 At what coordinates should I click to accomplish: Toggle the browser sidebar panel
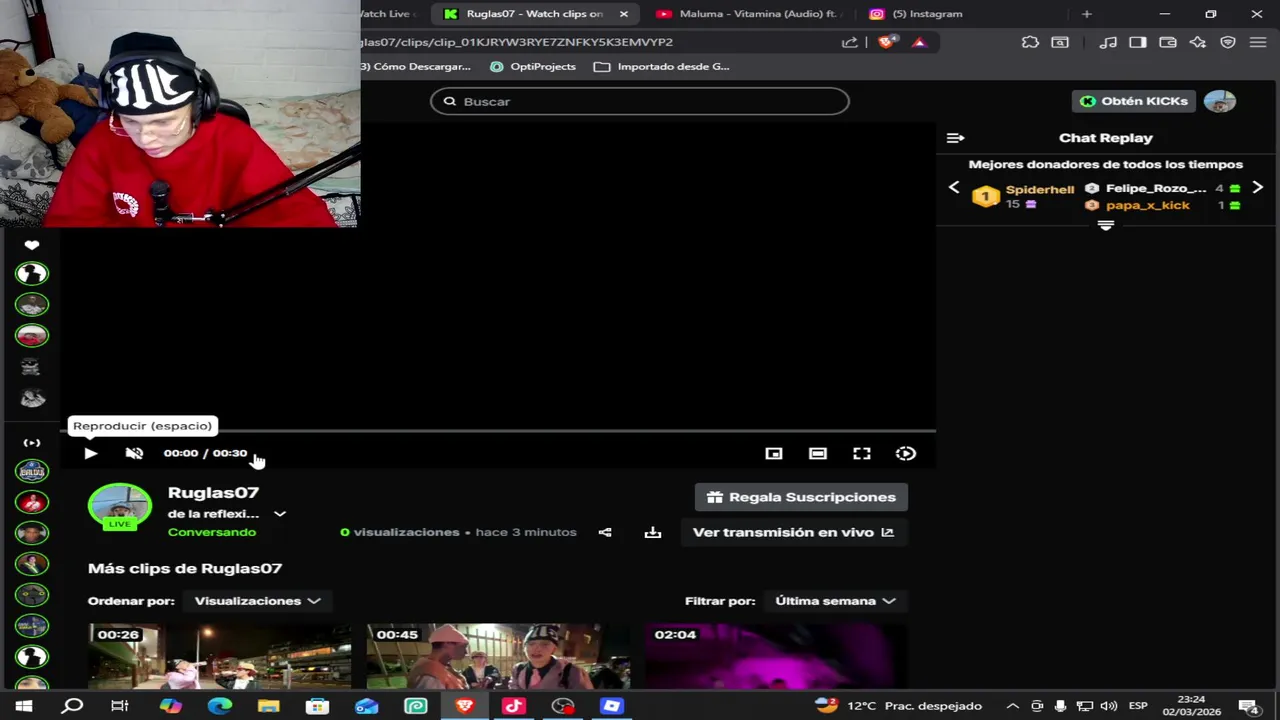pos(1138,42)
